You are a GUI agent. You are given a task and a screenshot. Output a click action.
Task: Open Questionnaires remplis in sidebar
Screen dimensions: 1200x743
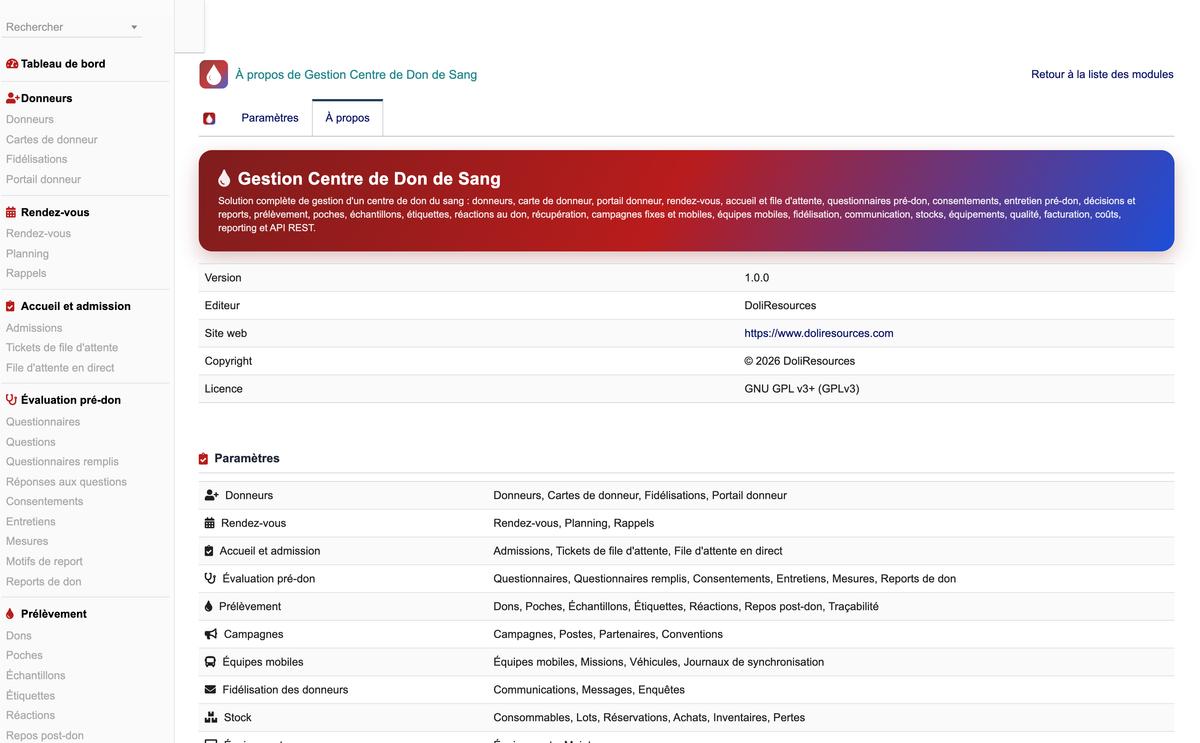tap(62, 462)
